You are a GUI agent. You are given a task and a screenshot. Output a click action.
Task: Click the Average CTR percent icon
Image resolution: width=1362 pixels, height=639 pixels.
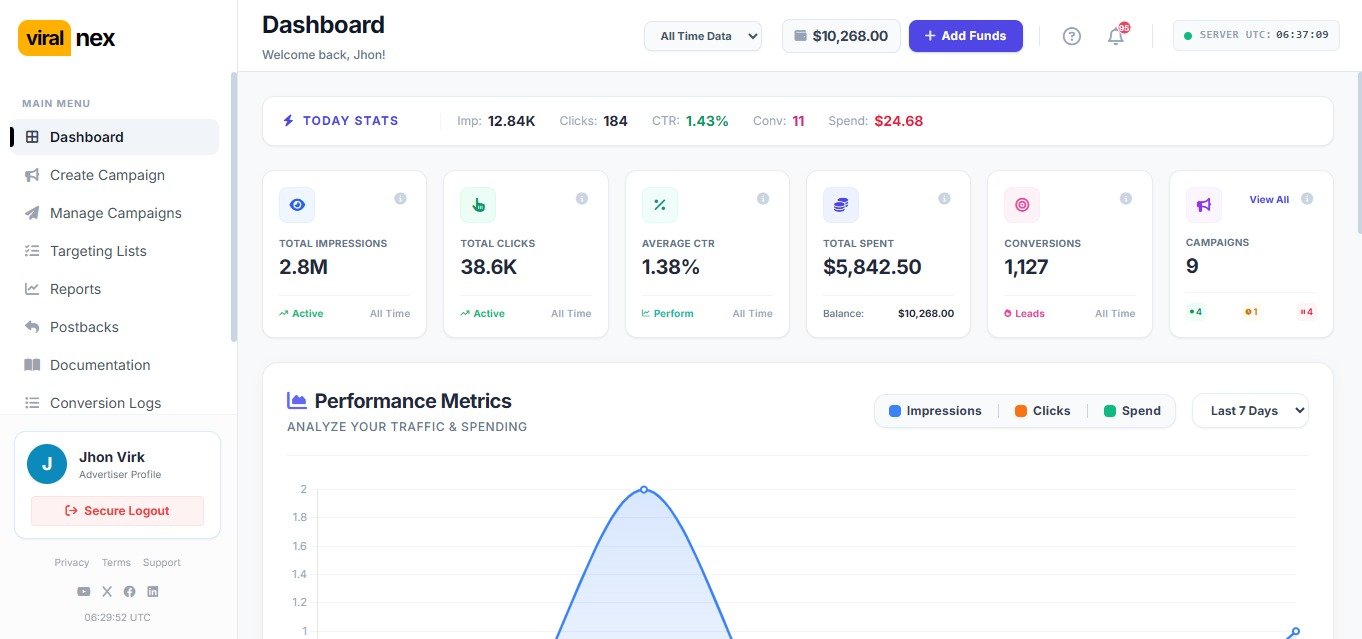(660, 205)
